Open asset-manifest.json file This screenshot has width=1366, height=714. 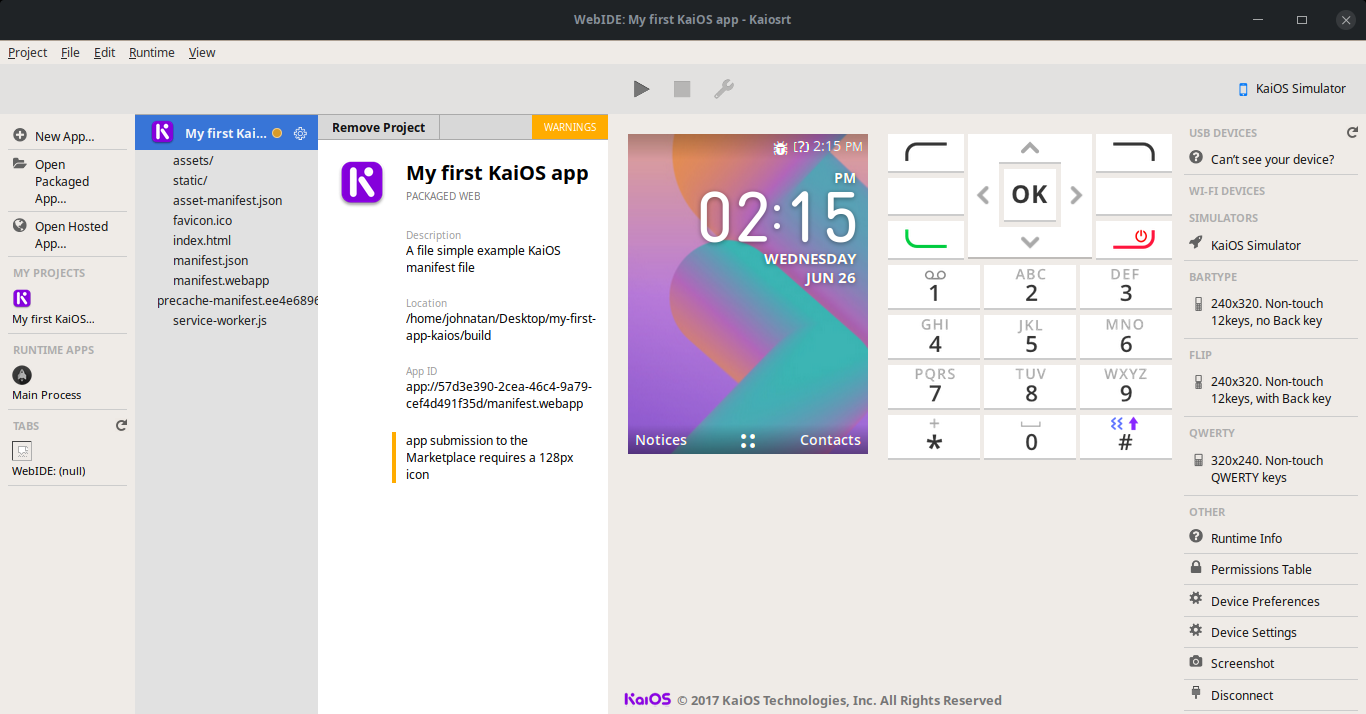[227, 200]
